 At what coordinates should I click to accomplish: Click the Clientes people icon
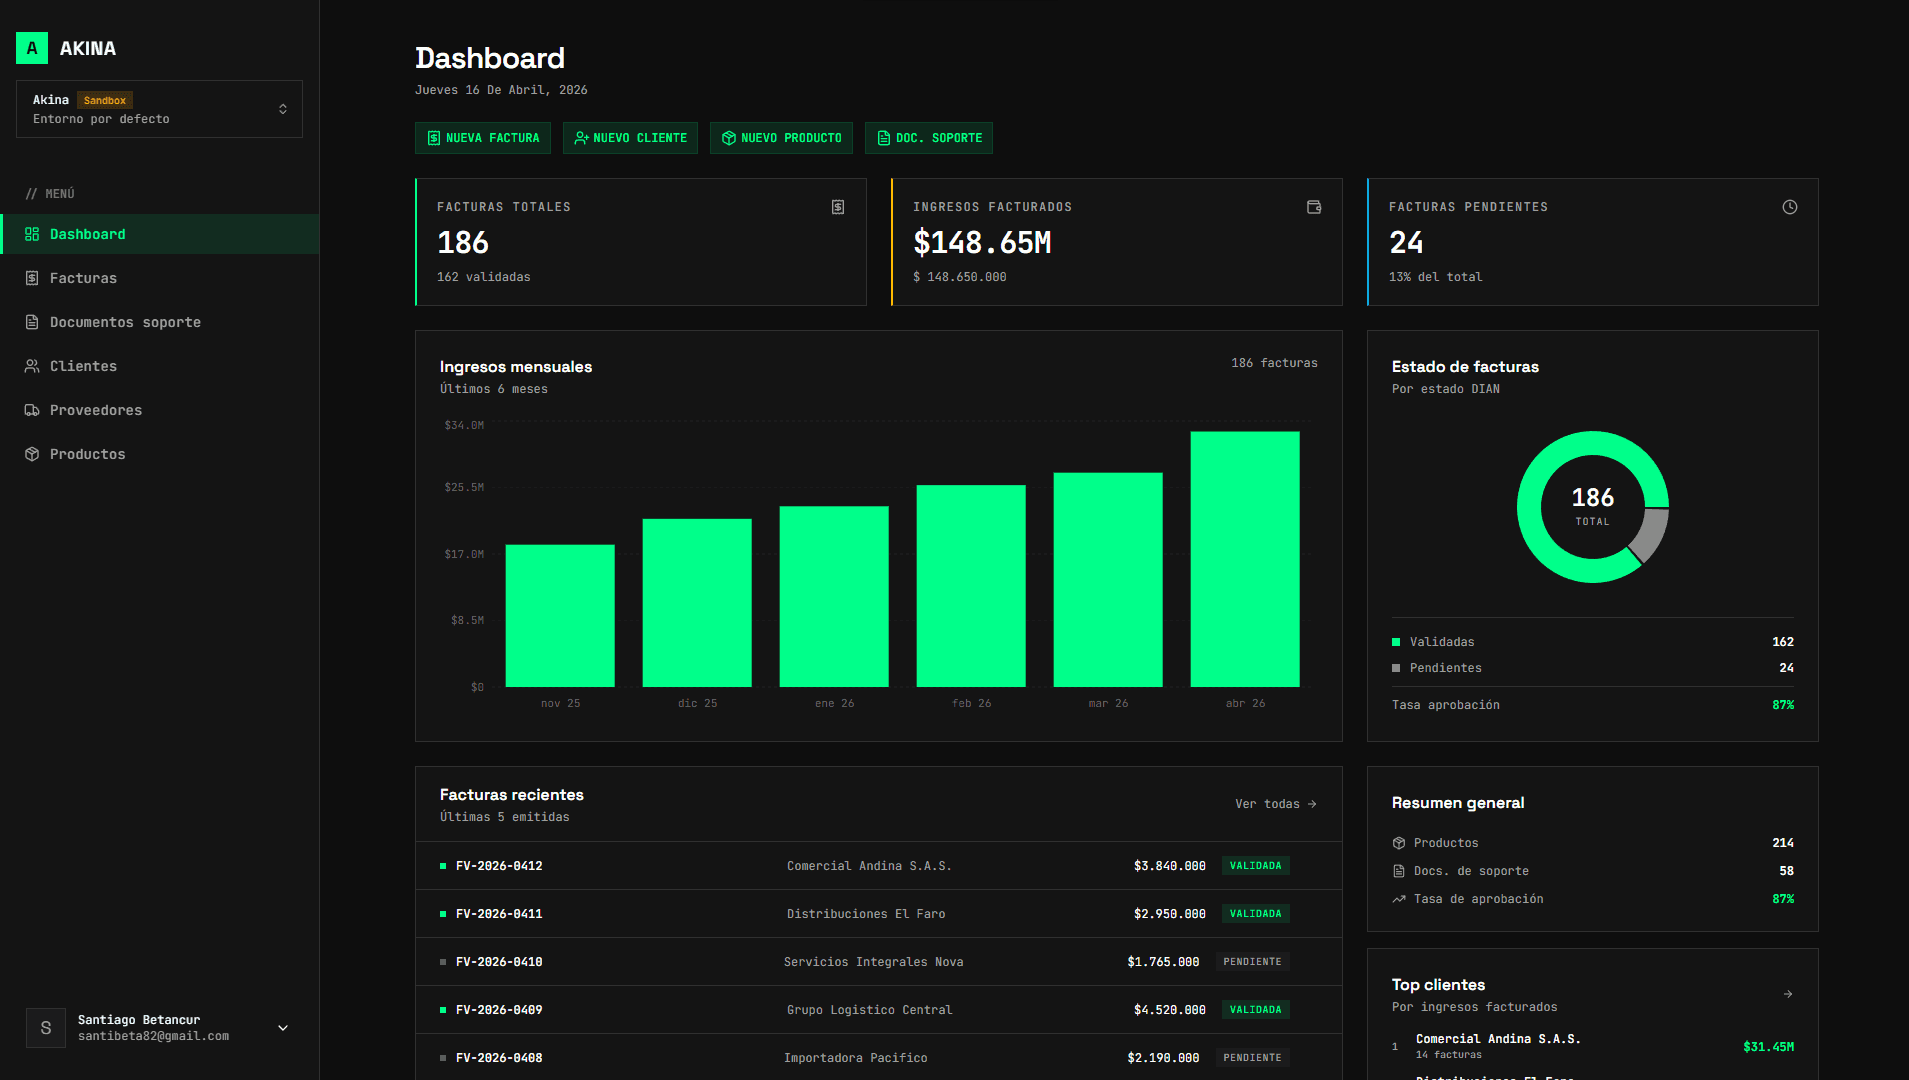click(x=32, y=366)
